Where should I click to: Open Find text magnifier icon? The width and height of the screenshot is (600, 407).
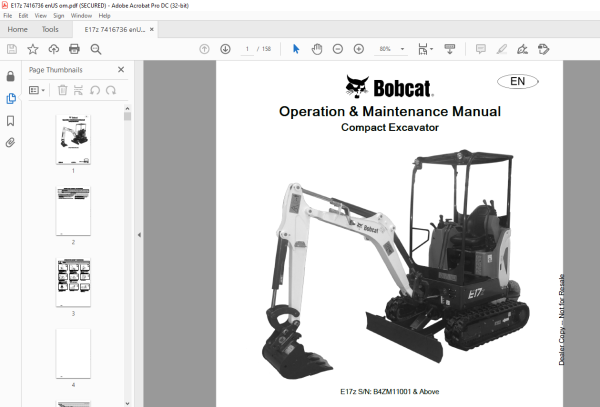pos(96,49)
